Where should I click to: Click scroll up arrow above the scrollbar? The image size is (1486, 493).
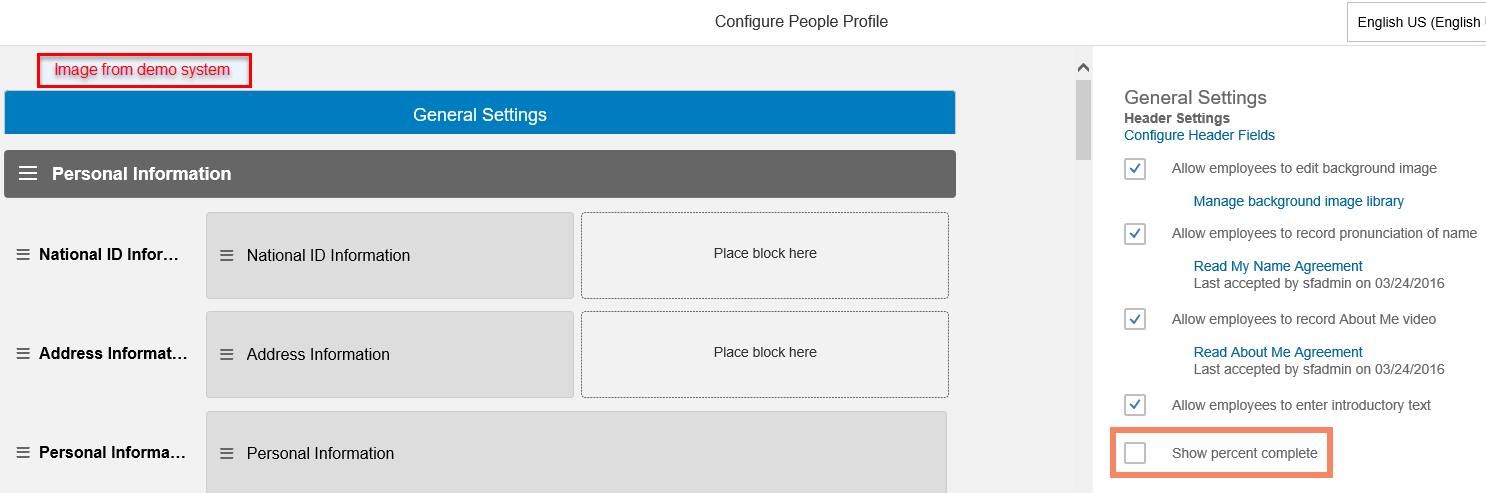pyautogui.click(x=1082, y=68)
